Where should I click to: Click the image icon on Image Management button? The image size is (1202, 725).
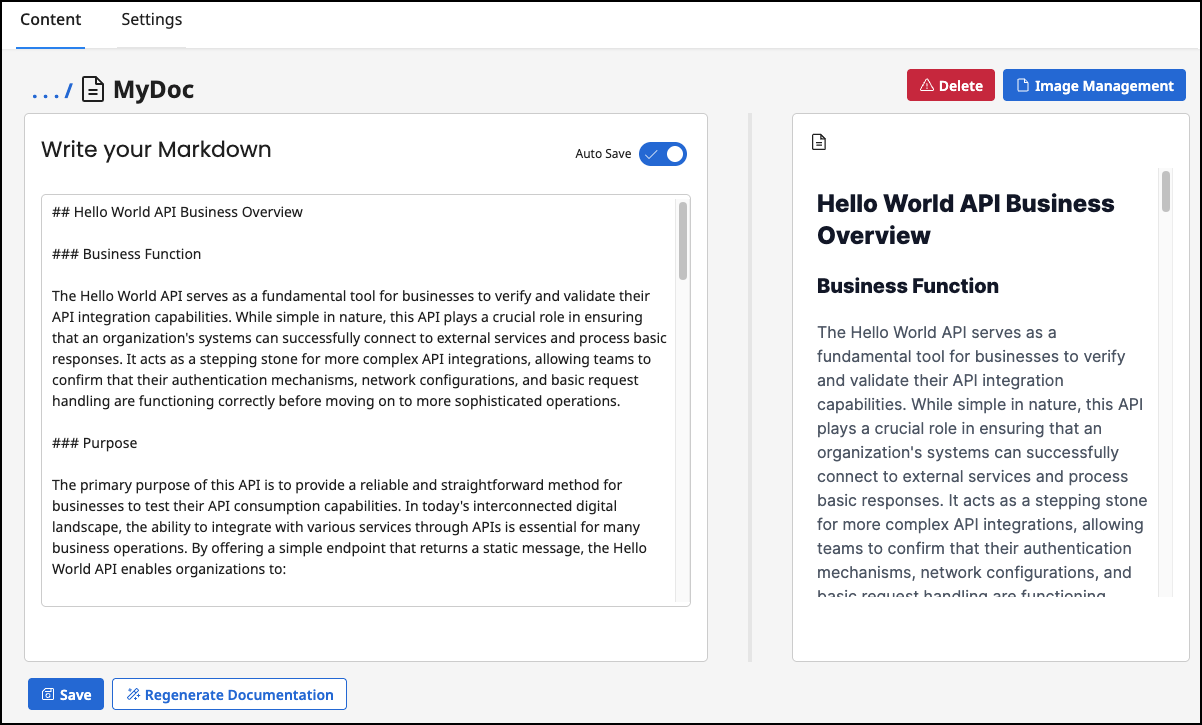[1022, 85]
